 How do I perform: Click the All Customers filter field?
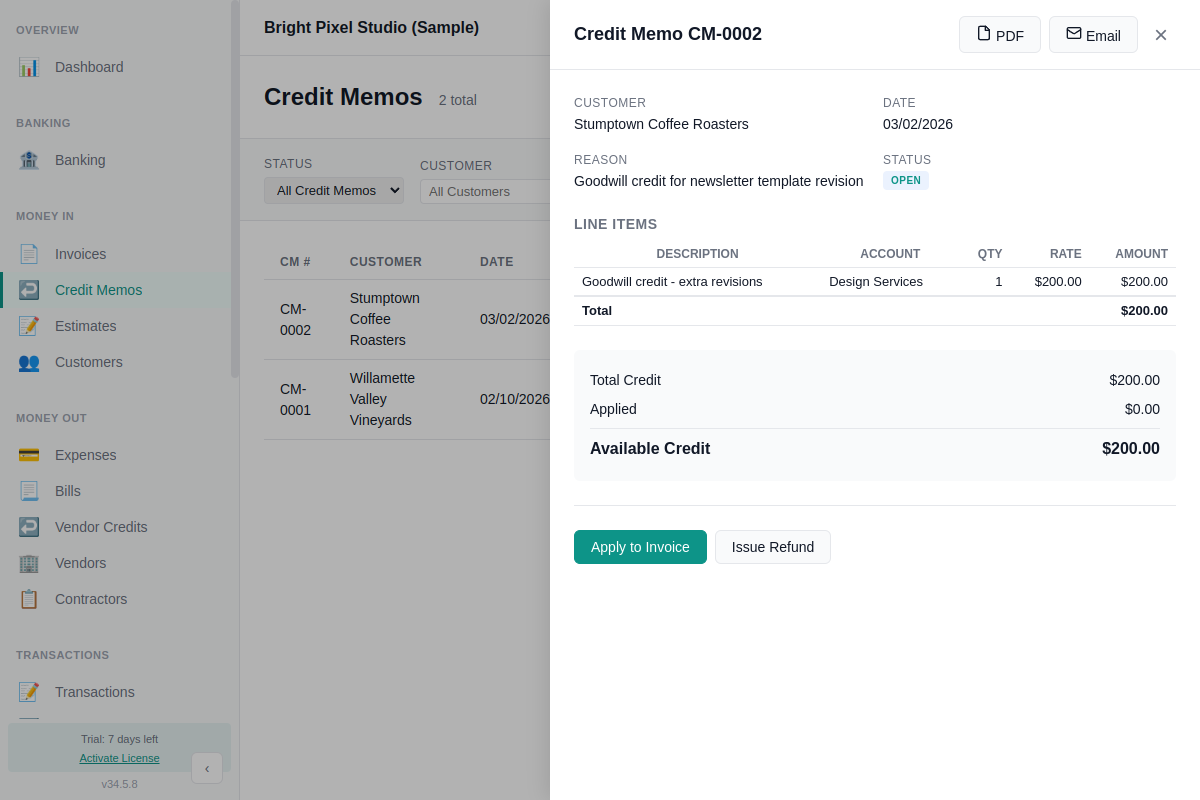pyautogui.click(x=510, y=191)
